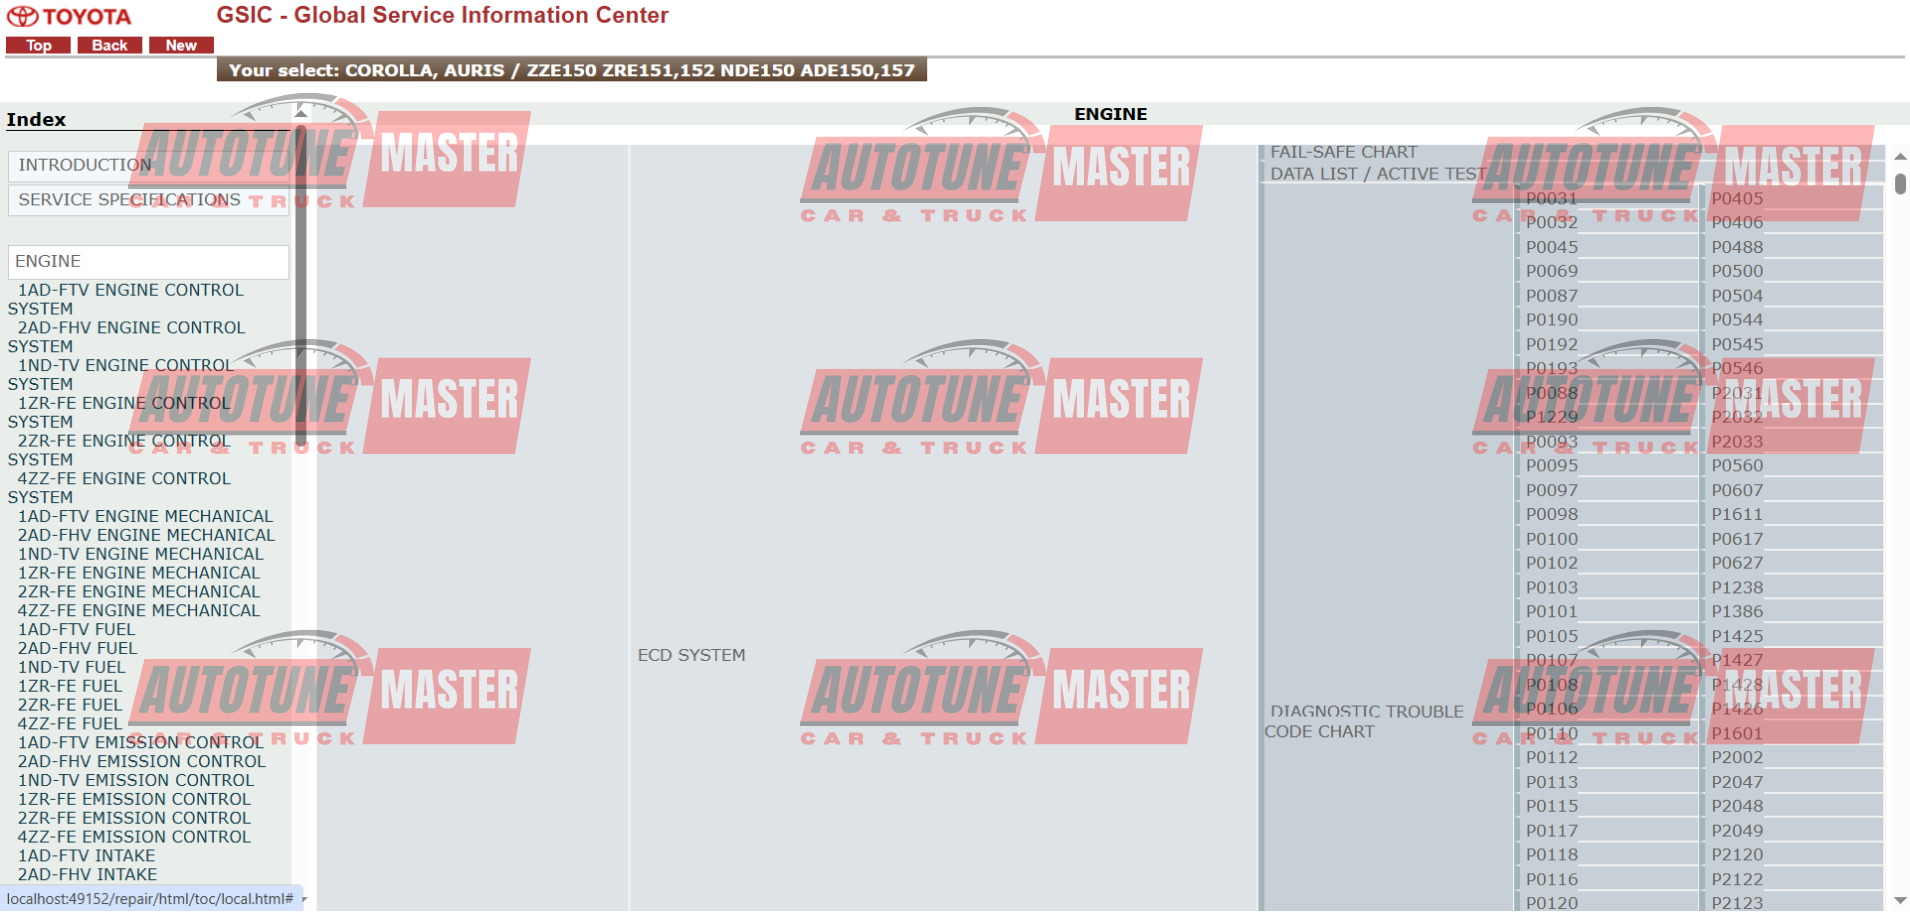Image resolution: width=1910 pixels, height=921 pixels.
Task: Select the ENGINE index heading
Action: 148,262
